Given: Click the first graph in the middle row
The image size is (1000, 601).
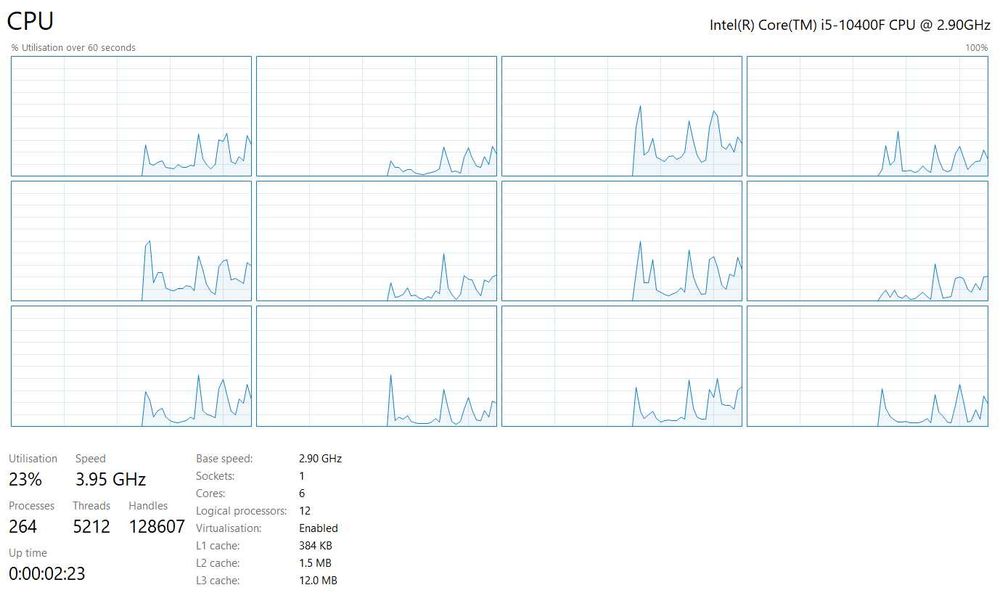Looking at the screenshot, I should click(x=131, y=241).
